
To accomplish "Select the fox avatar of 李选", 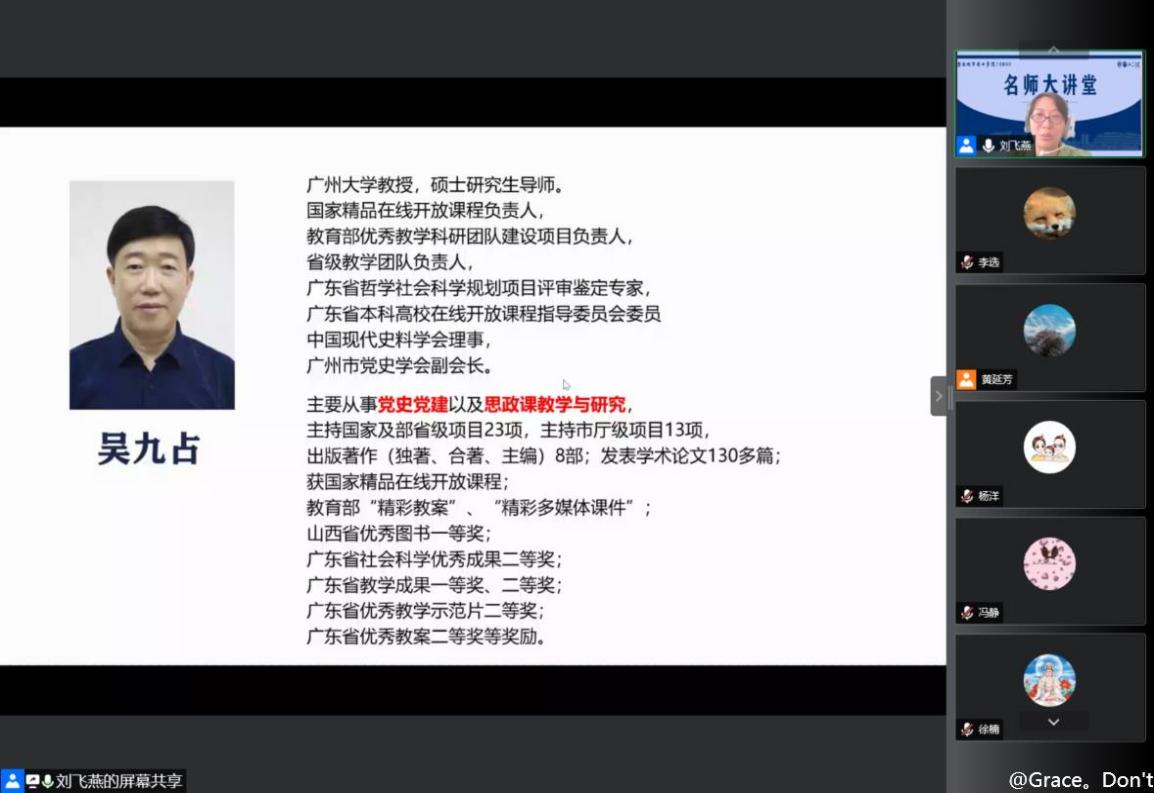I will (1049, 213).
